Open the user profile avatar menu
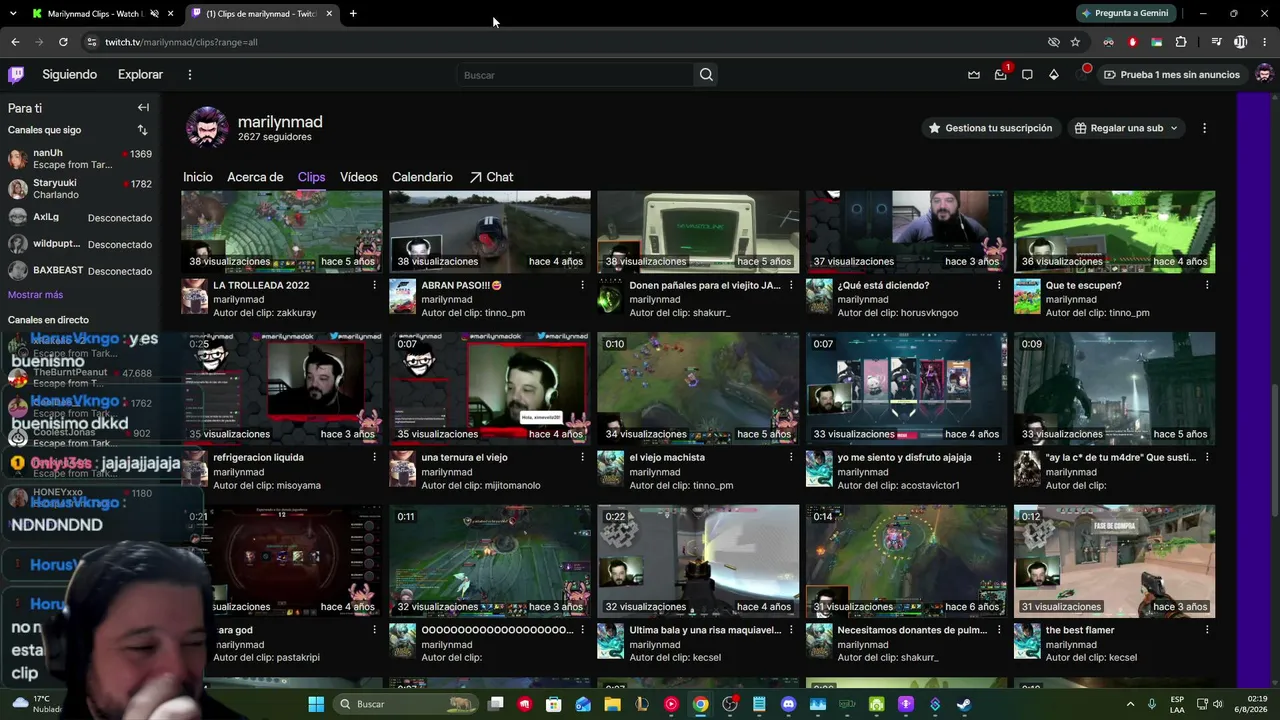The width and height of the screenshot is (1280, 720). 1264,75
